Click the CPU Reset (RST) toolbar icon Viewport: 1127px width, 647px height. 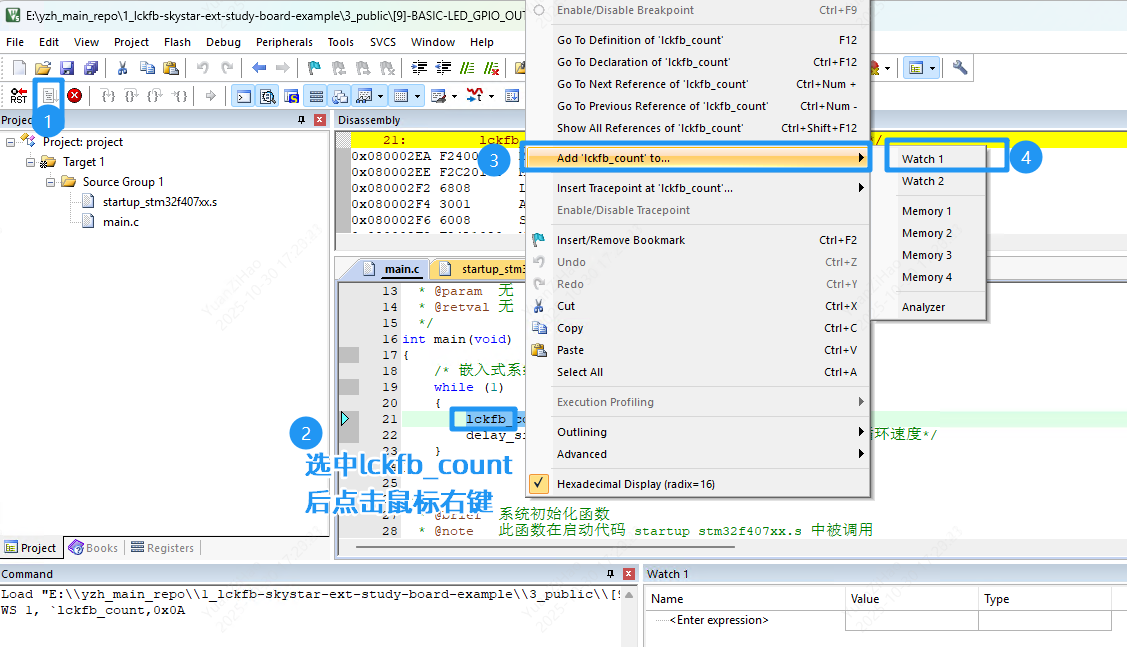pos(18,96)
